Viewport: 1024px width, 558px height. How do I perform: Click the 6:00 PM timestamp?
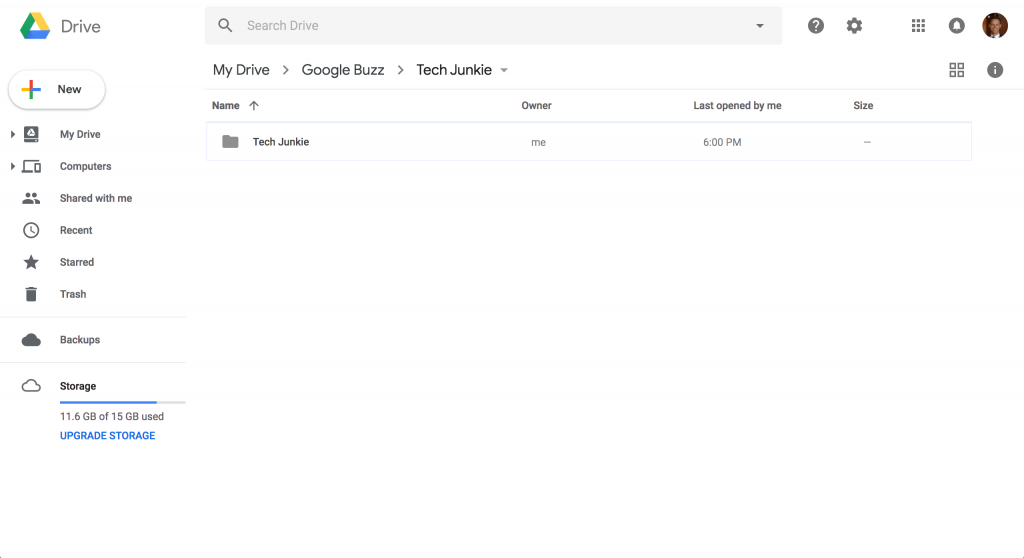pyautogui.click(x=722, y=142)
